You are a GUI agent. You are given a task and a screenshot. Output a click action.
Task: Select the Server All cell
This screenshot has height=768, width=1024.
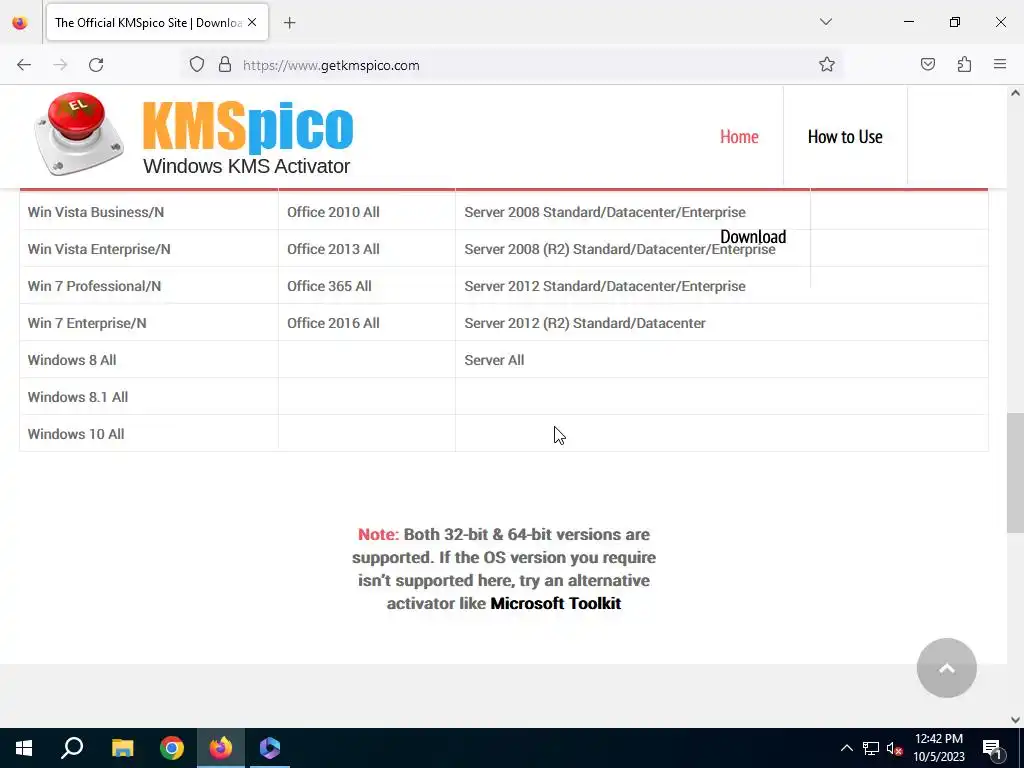pyautogui.click(x=722, y=360)
